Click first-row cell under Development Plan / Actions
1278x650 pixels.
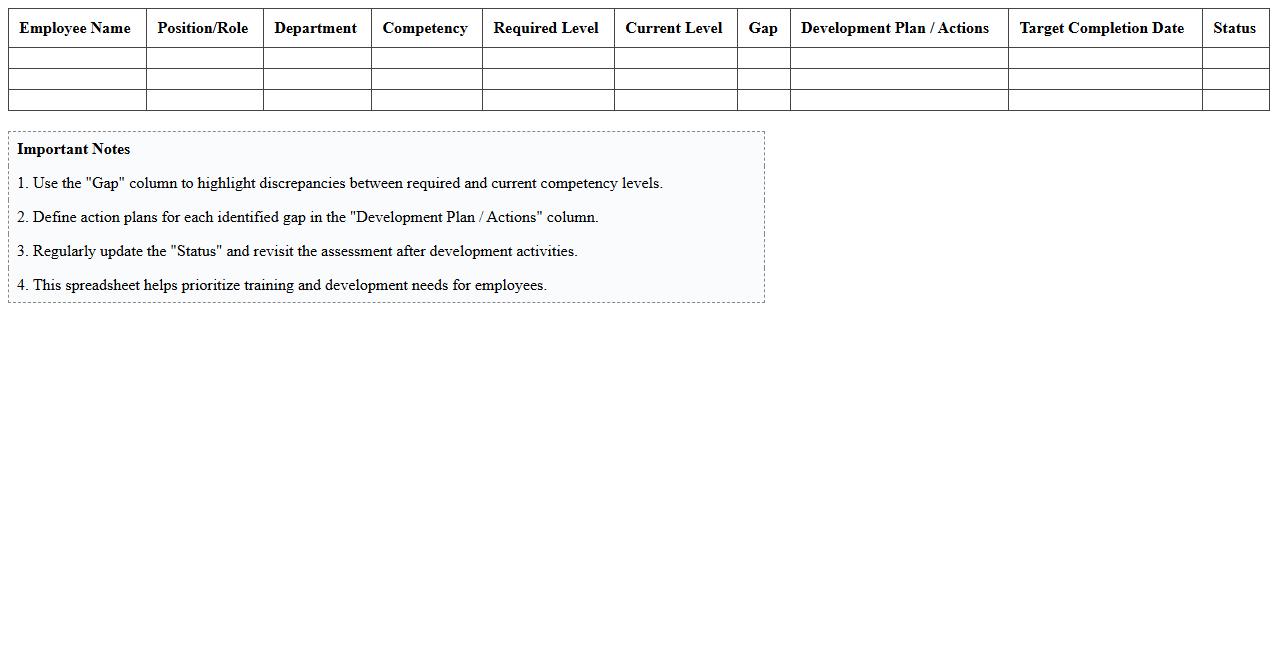pyautogui.click(x=898, y=58)
